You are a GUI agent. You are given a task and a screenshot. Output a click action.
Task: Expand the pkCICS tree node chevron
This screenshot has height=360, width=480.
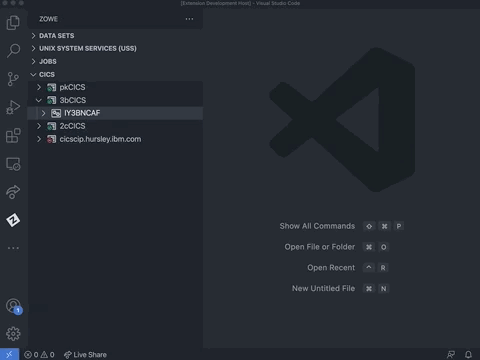39,87
